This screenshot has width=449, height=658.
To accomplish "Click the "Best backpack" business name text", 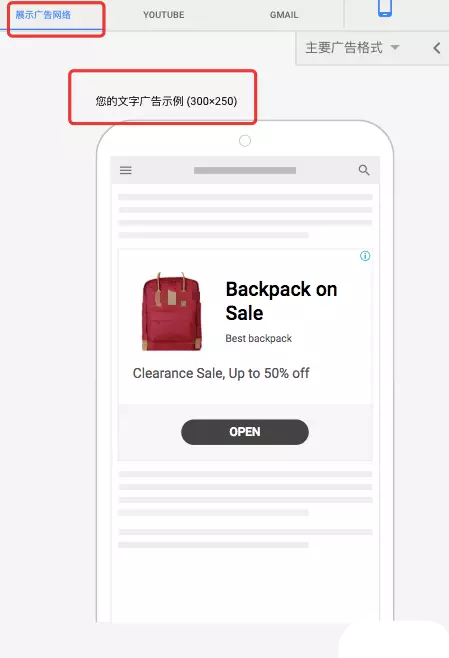I will [x=258, y=339].
